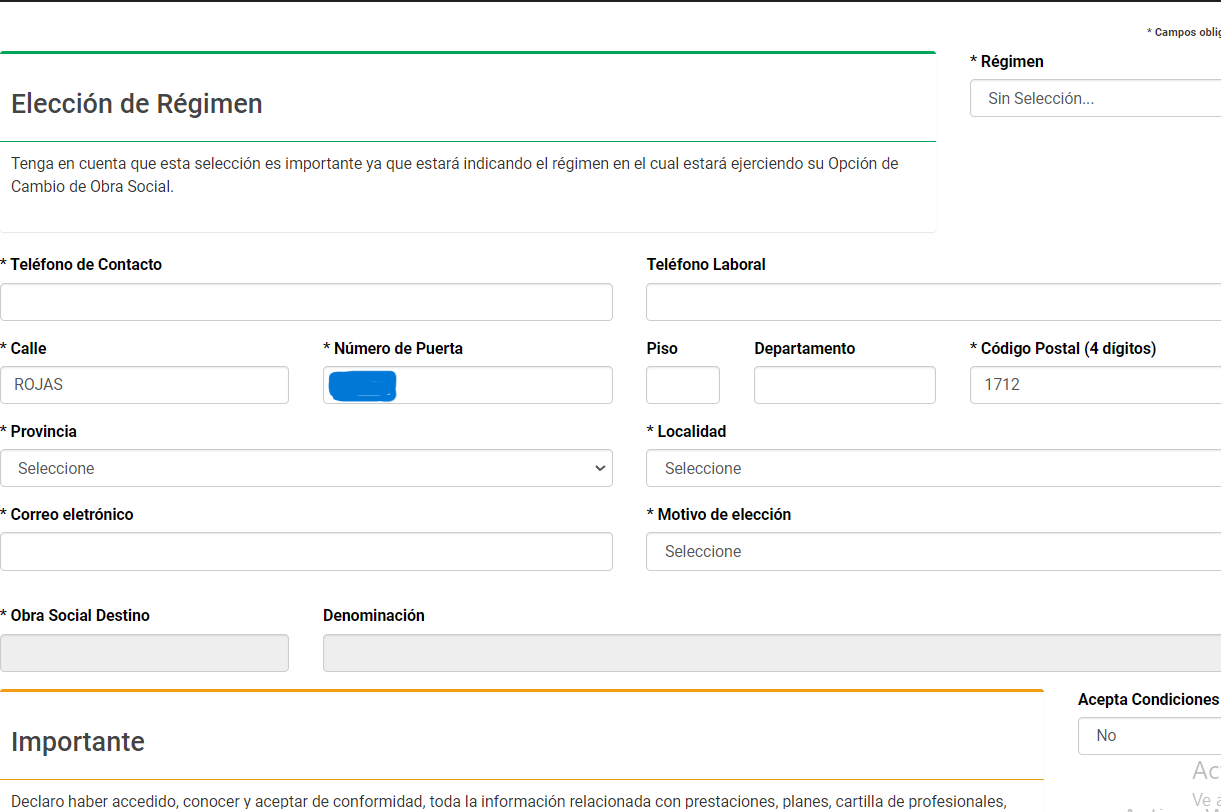Click the declaration text starting Declaro haber accedido
1221x812 pixels.
click(x=508, y=801)
